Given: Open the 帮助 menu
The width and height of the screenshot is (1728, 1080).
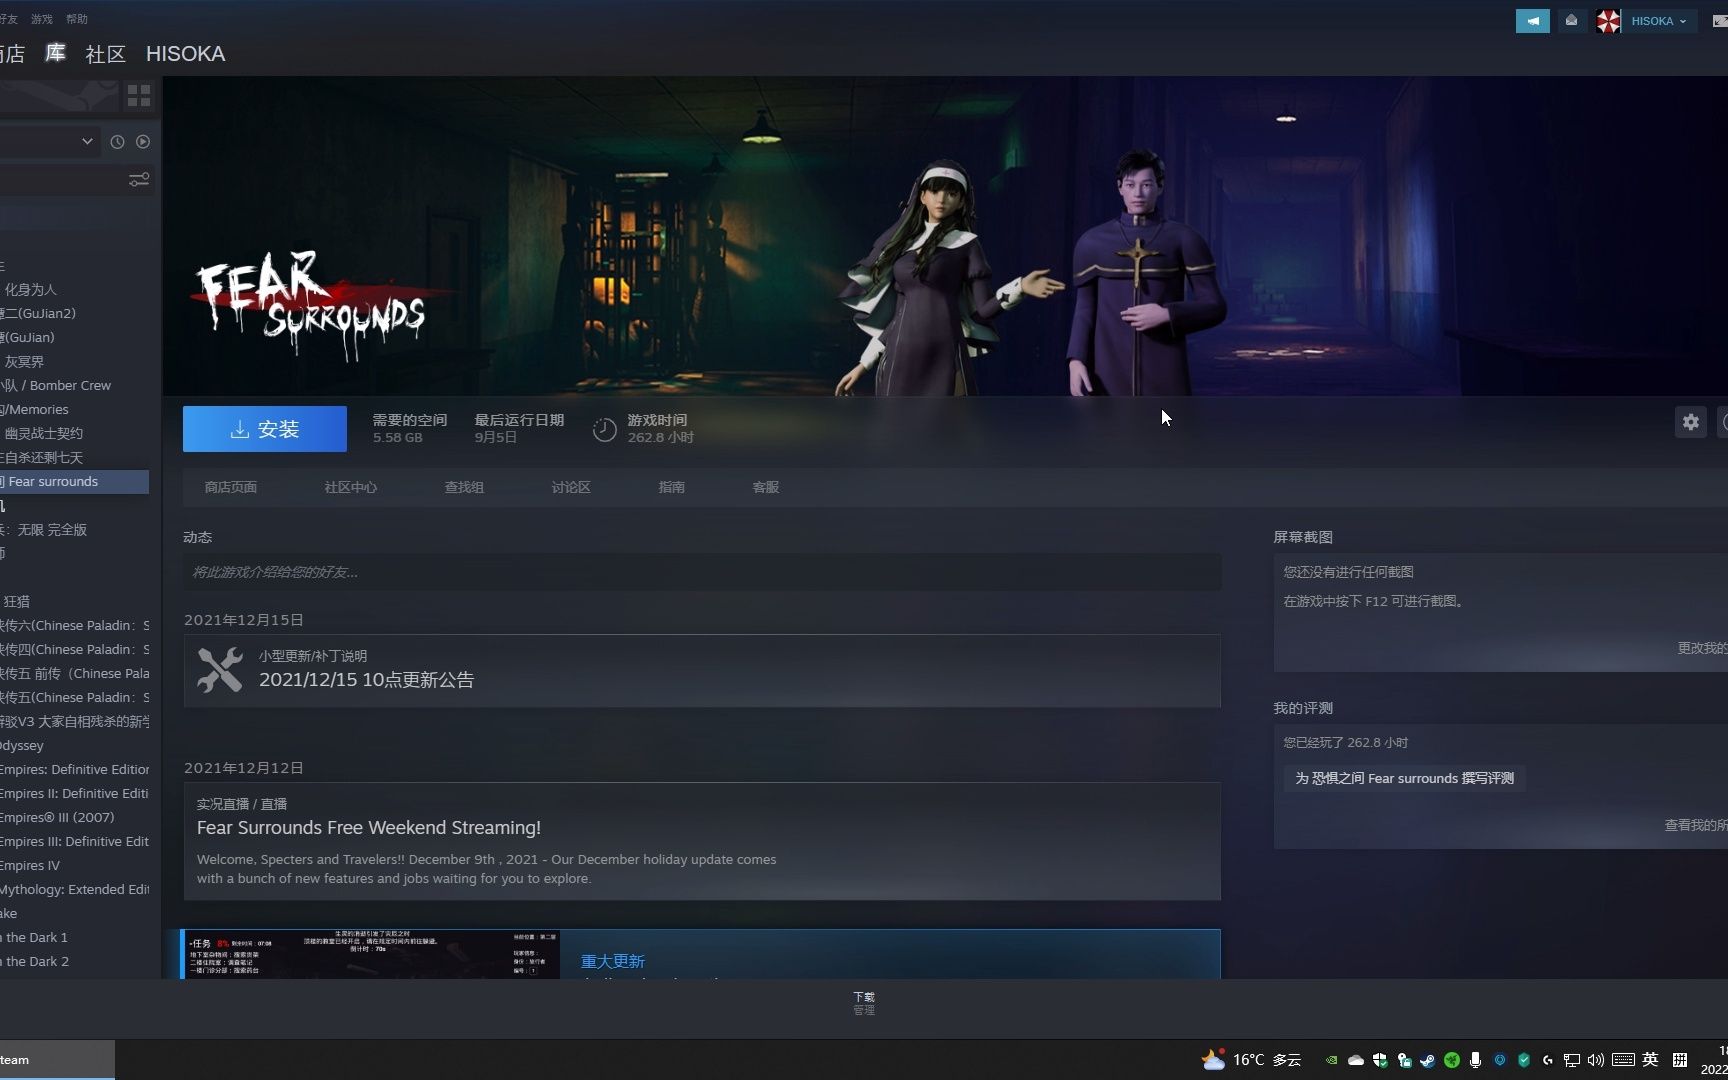Looking at the screenshot, I should tap(77, 19).
